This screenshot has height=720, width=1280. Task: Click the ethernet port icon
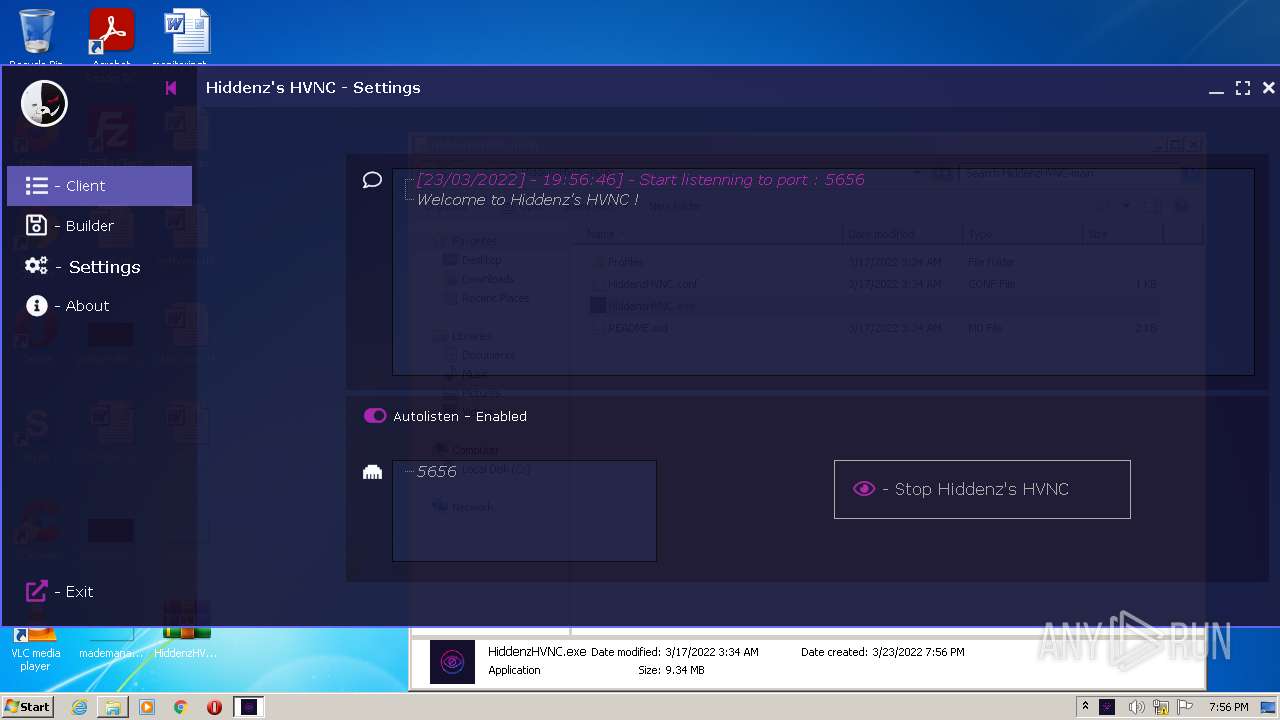(372, 472)
